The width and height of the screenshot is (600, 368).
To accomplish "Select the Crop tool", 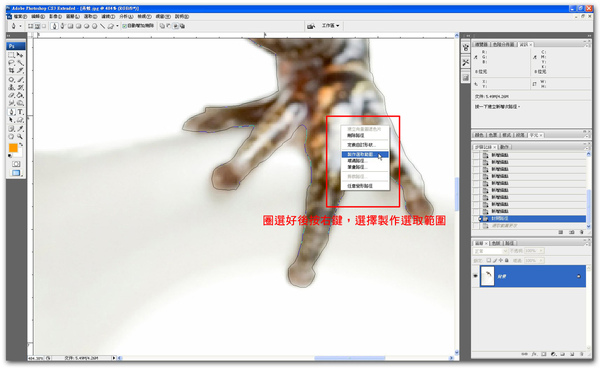I will point(11,70).
